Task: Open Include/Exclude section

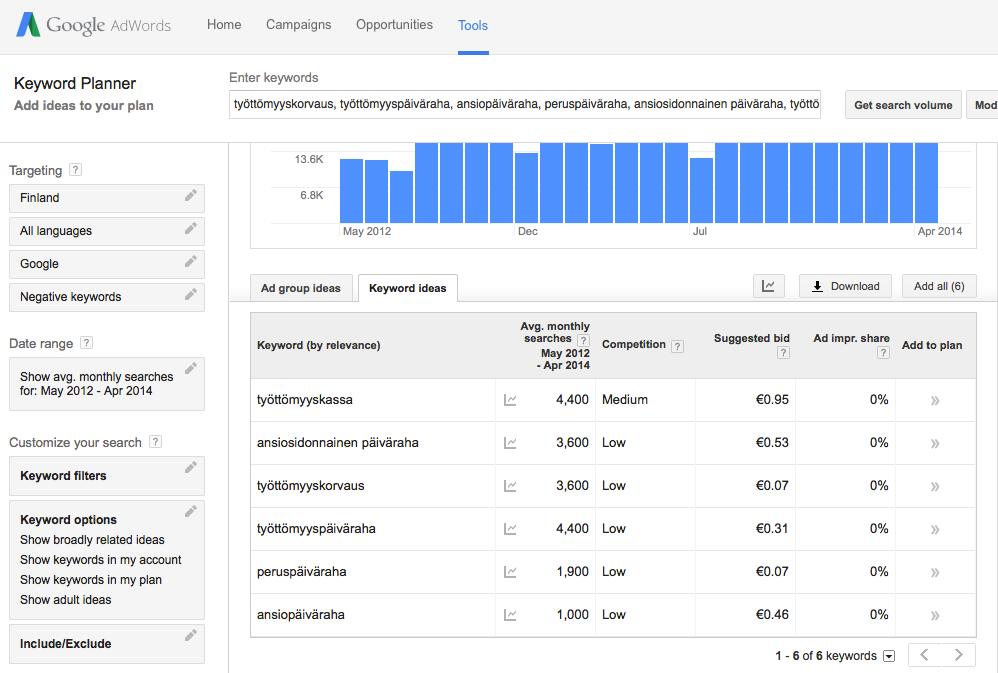Action: 107,644
